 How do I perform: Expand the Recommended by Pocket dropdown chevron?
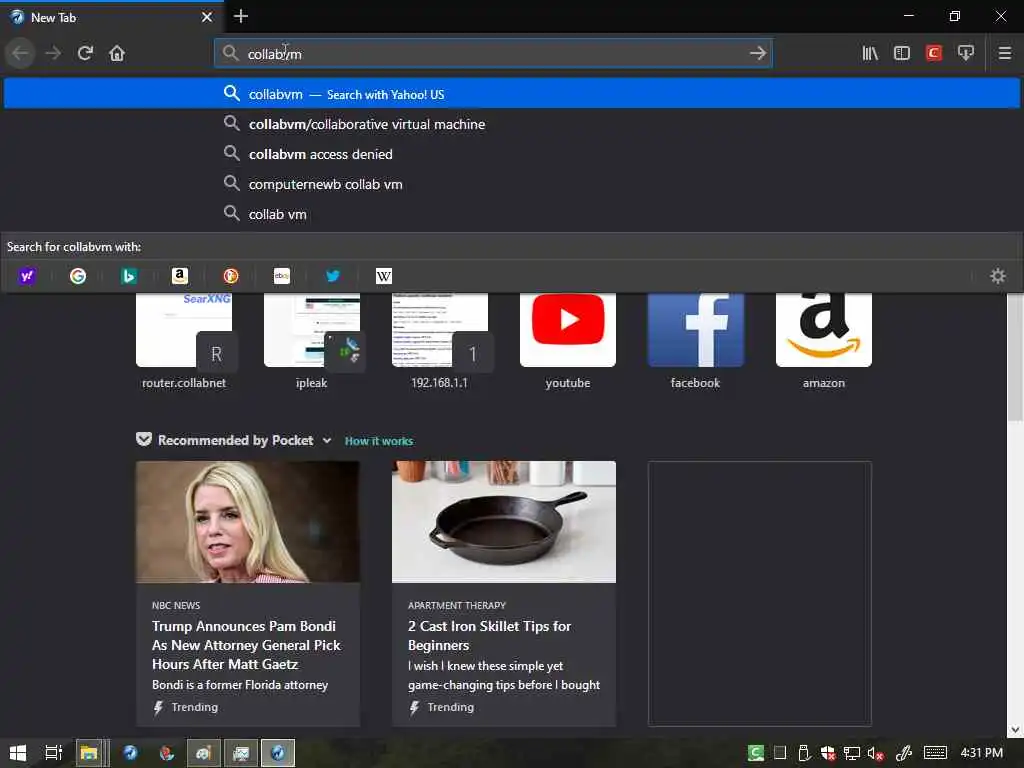point(327,441)
